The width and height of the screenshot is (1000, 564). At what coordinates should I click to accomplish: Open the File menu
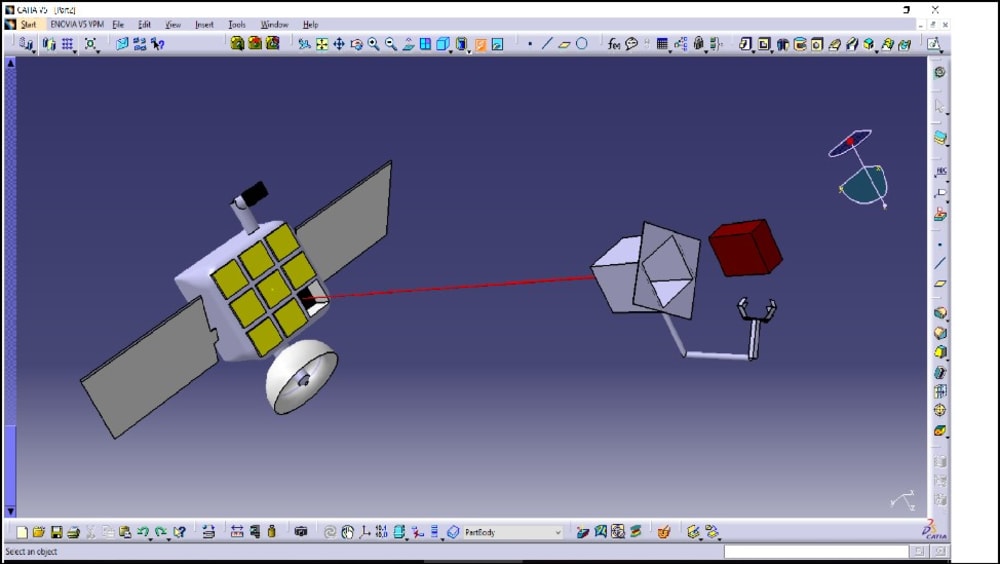(x=118, y=24)
